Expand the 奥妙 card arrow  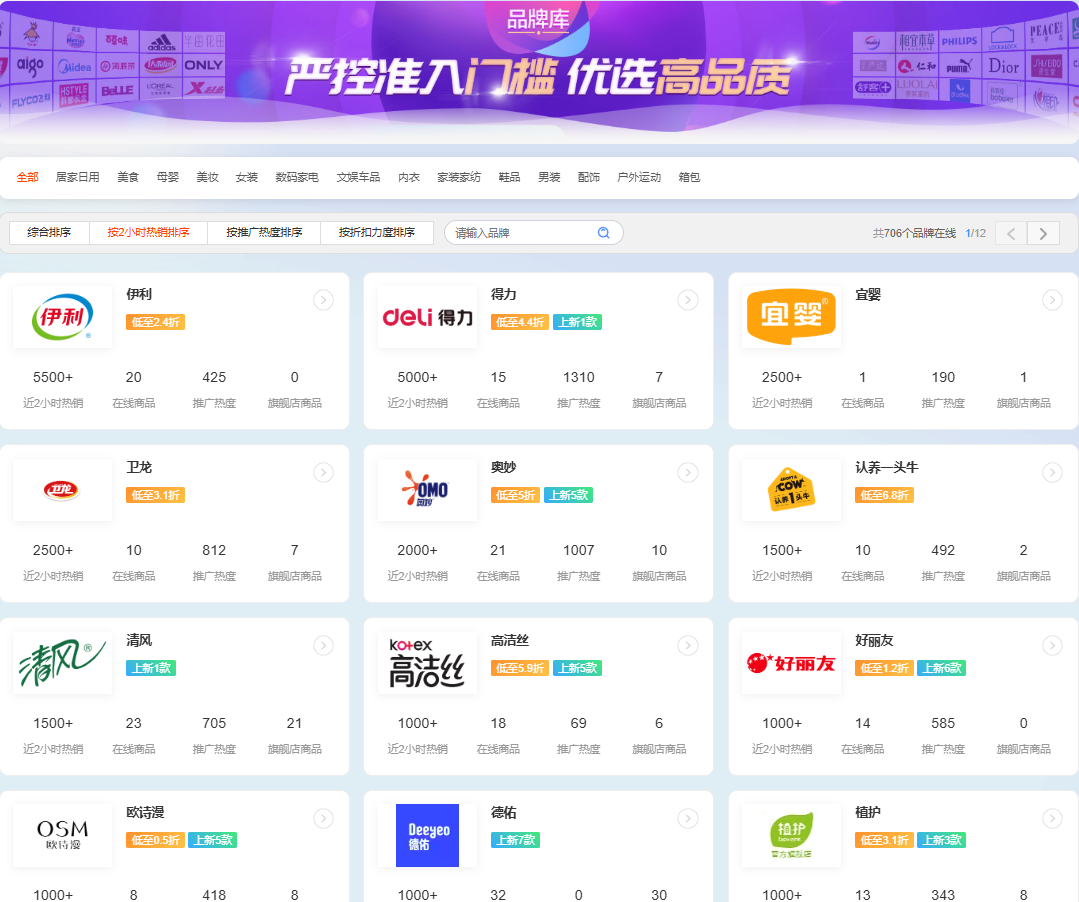point(687,473)
